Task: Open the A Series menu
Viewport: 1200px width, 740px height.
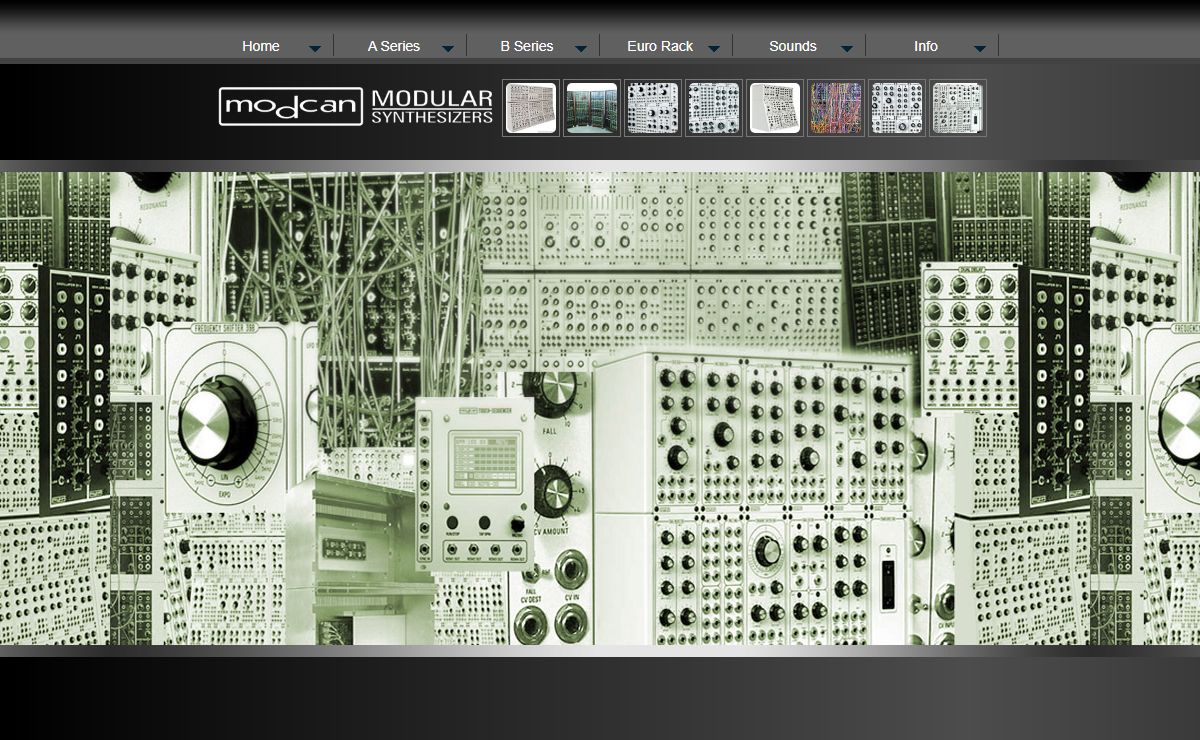Action: (x=394, y=46)
